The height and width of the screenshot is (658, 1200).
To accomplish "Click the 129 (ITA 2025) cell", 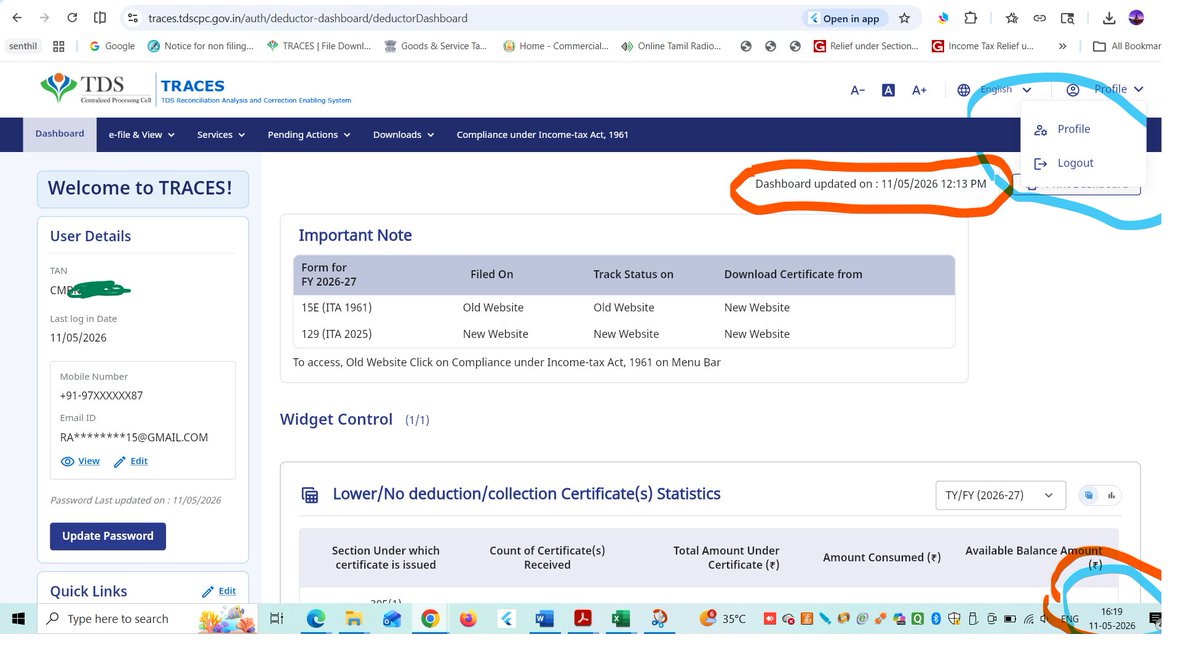I will tap(336, 334).
